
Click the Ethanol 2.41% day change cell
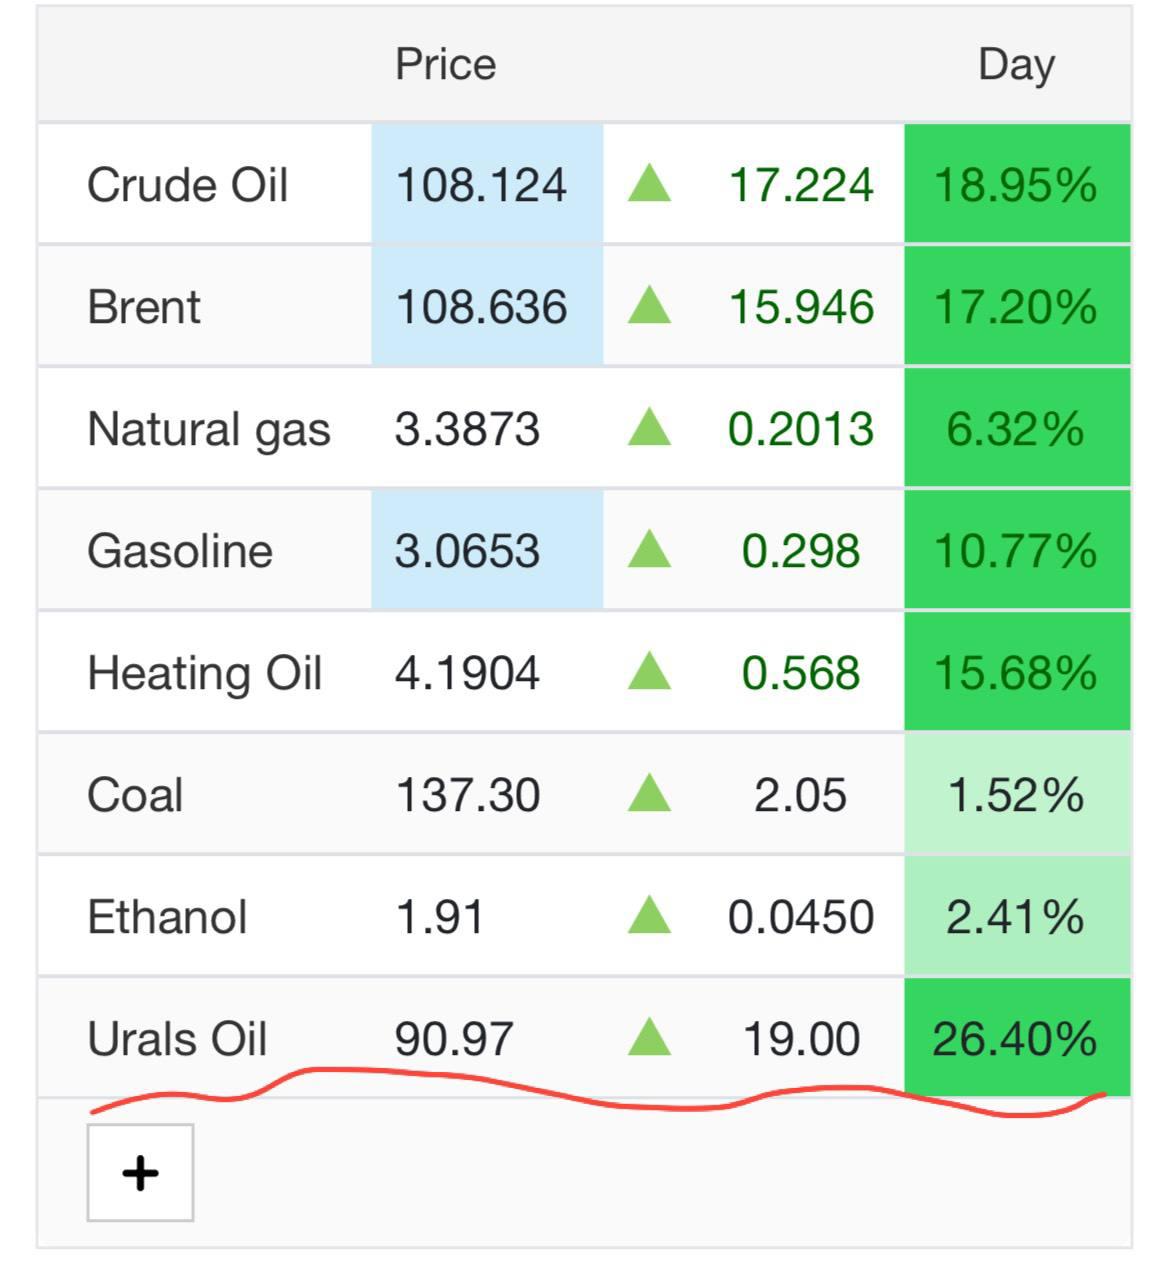[1016, 917]
